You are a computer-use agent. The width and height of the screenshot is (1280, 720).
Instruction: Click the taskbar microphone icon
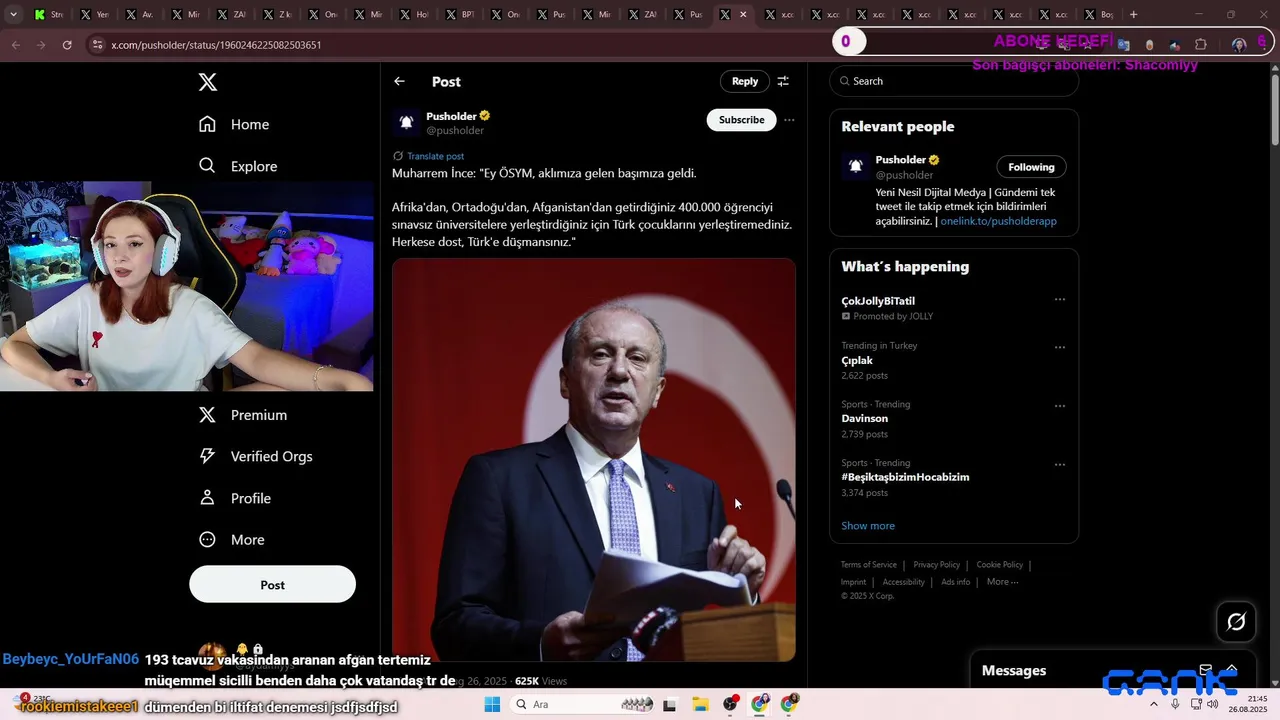coord(1175,704)
